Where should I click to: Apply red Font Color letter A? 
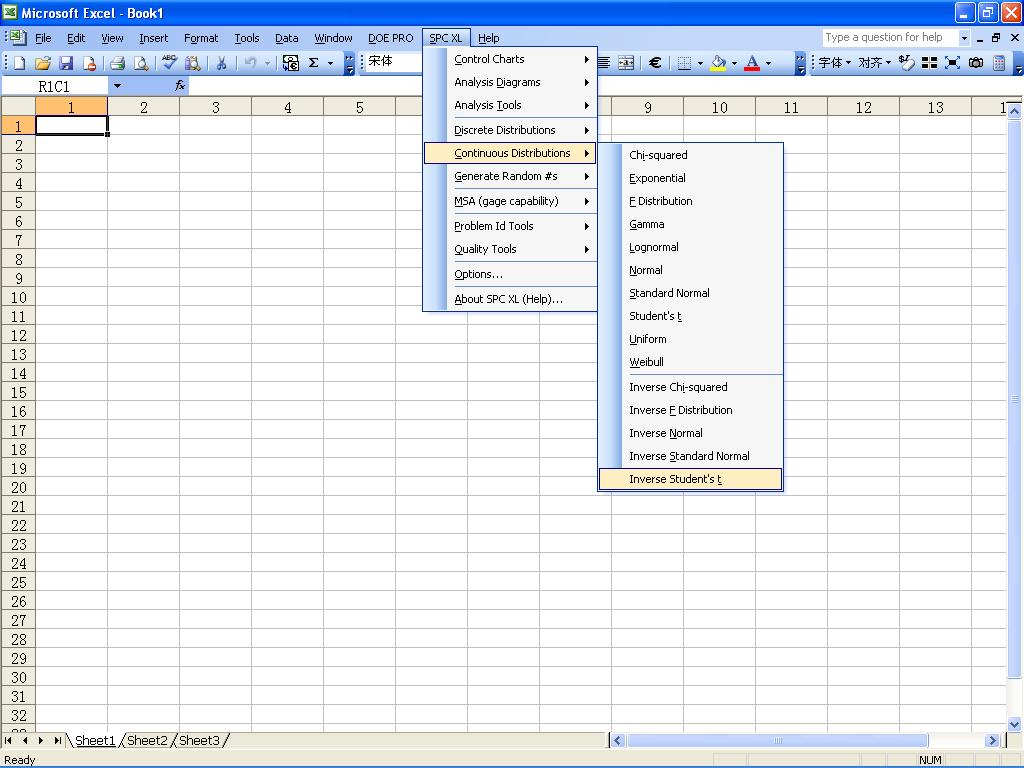click(752, 63)
